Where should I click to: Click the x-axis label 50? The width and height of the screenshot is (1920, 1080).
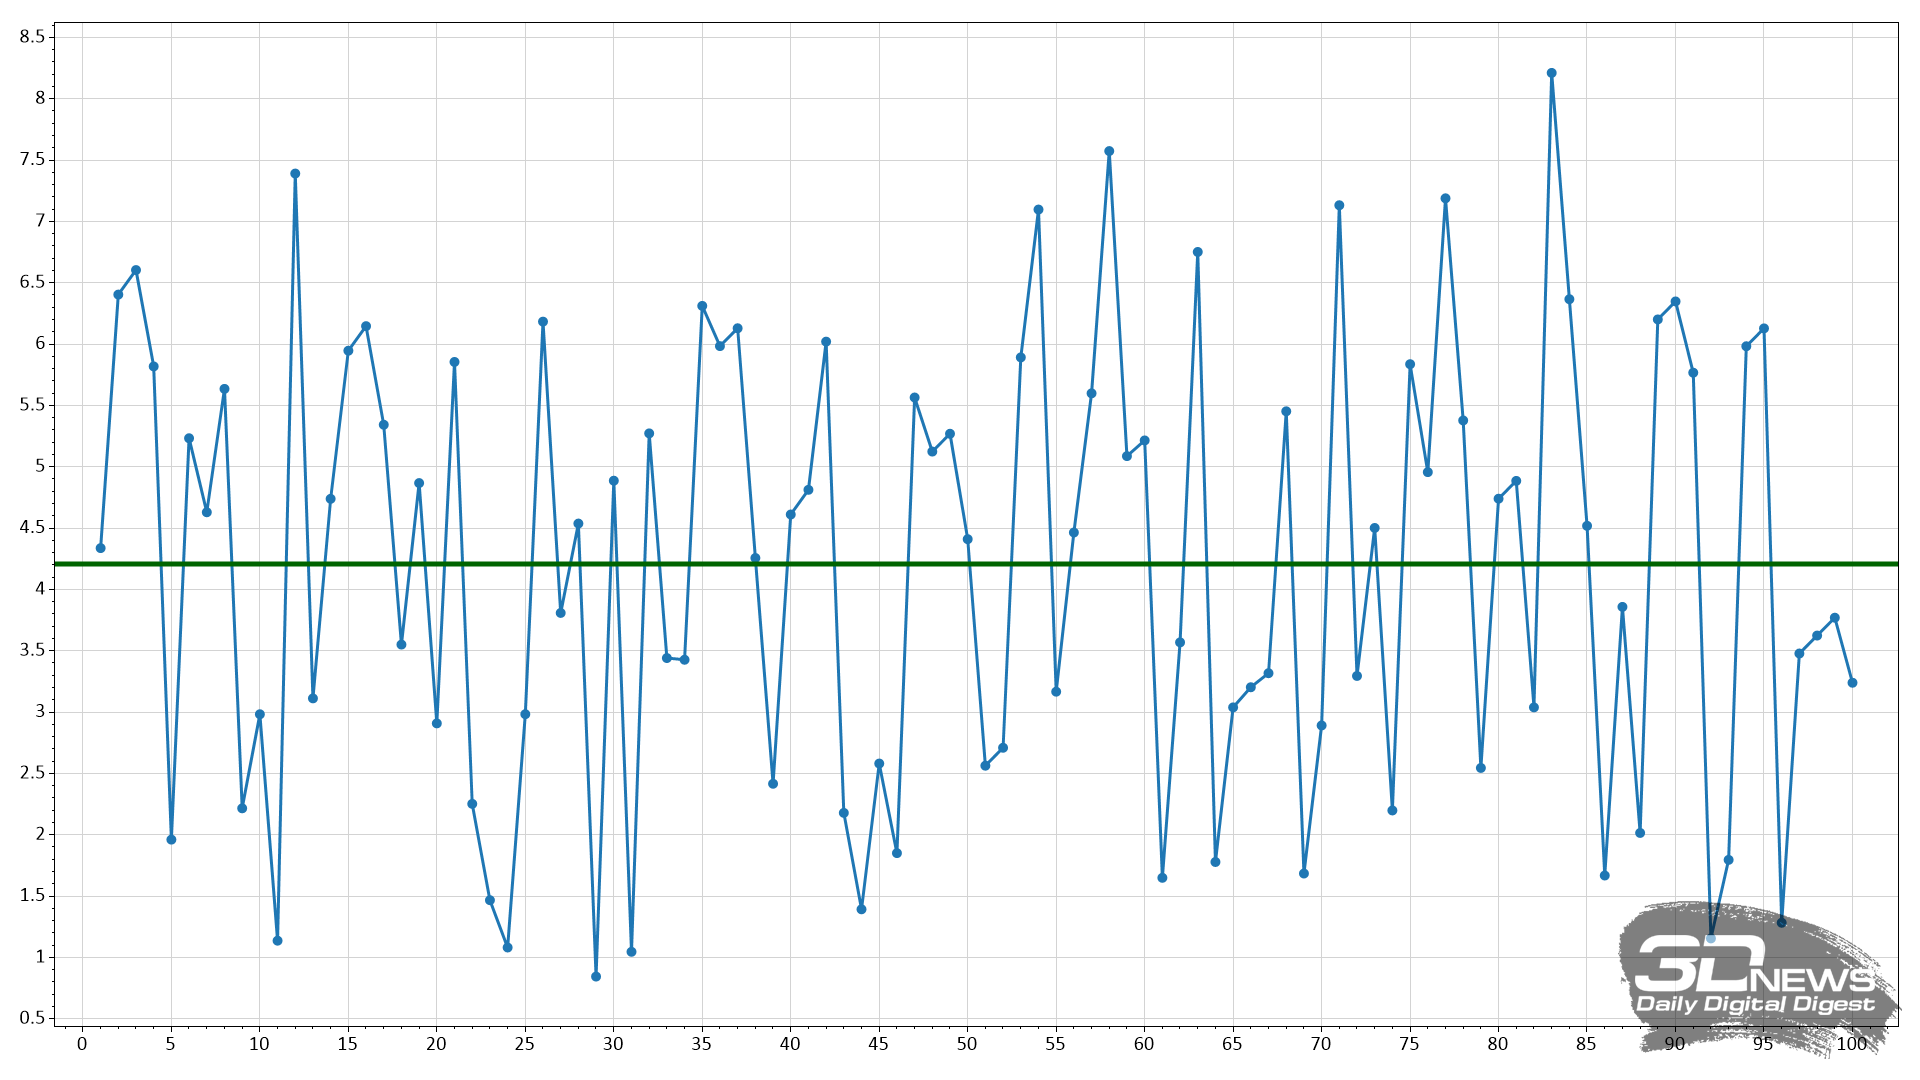(x=966, y=1045)
